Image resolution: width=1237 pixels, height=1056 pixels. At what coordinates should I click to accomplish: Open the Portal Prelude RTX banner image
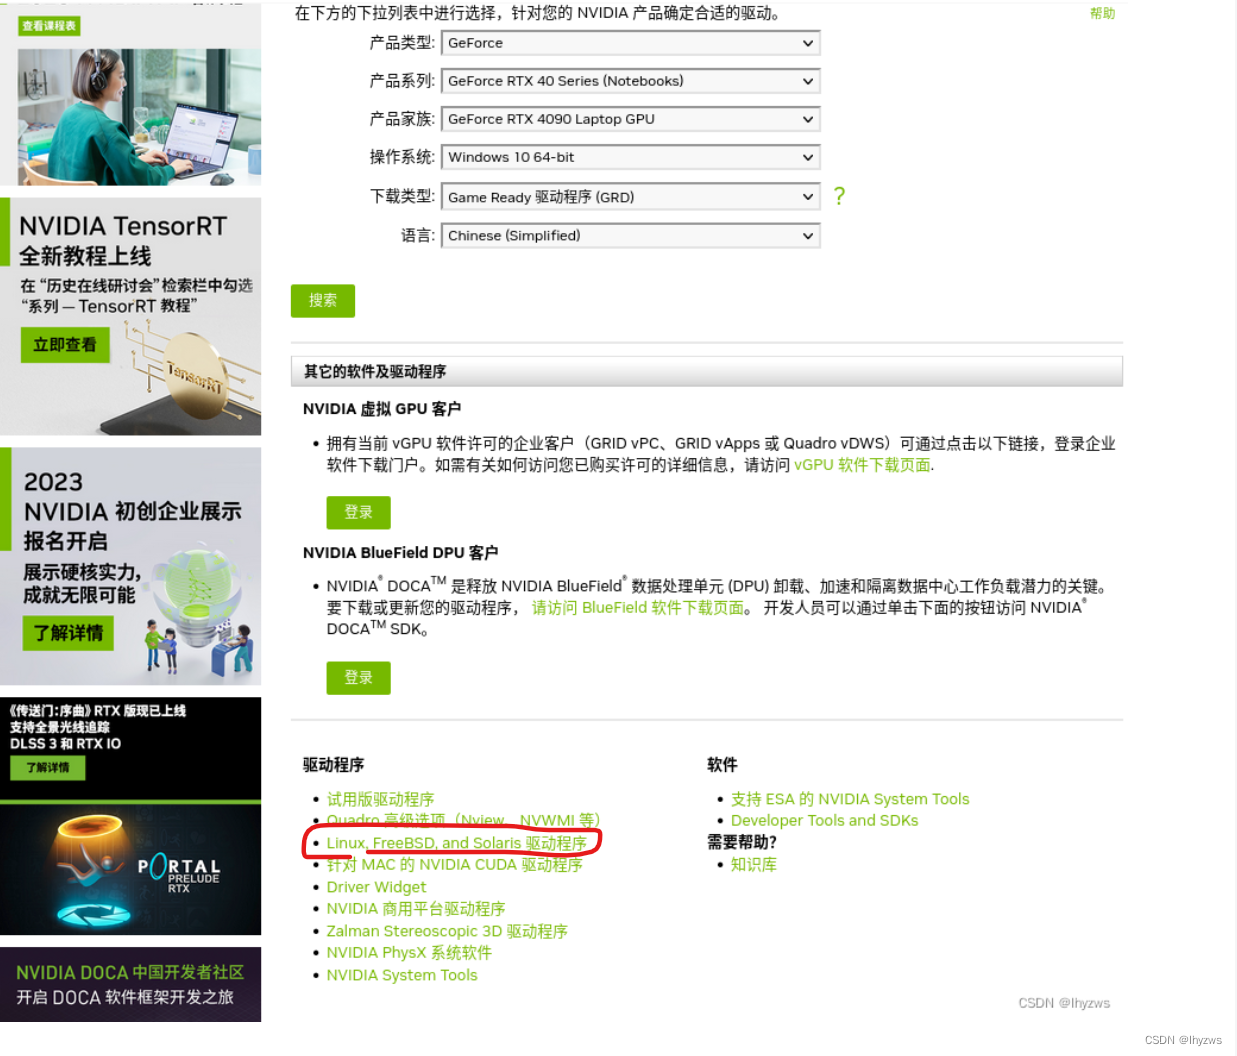(130, 870)
